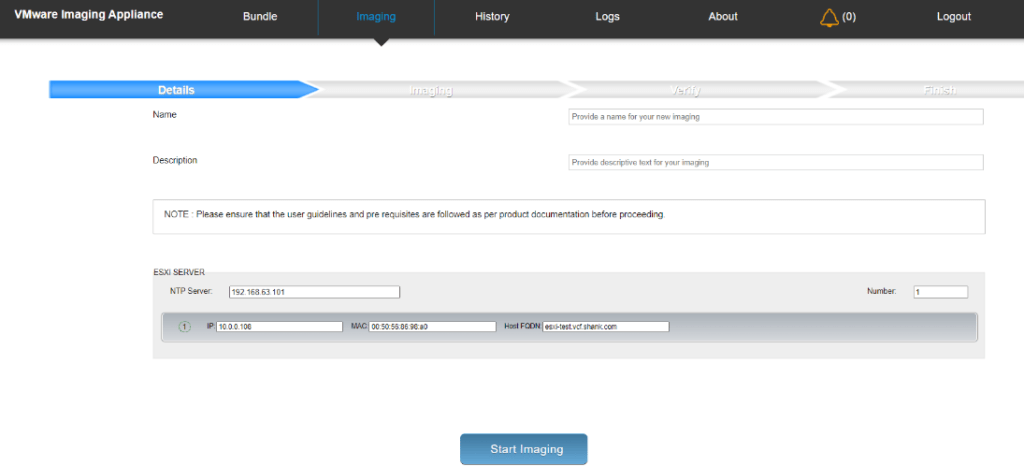Click the ESXI SERVER section label
The image size is (1024, 466).
(179, 273)
